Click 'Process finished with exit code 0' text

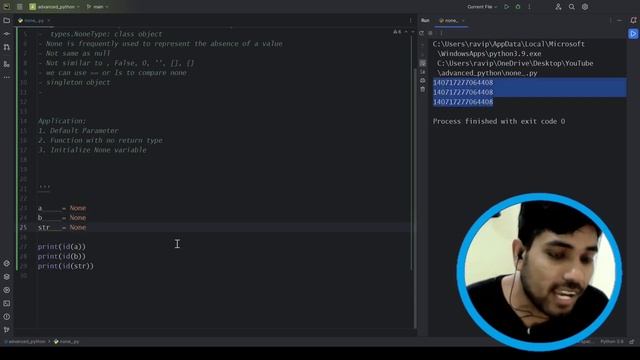tap(499, 121)
